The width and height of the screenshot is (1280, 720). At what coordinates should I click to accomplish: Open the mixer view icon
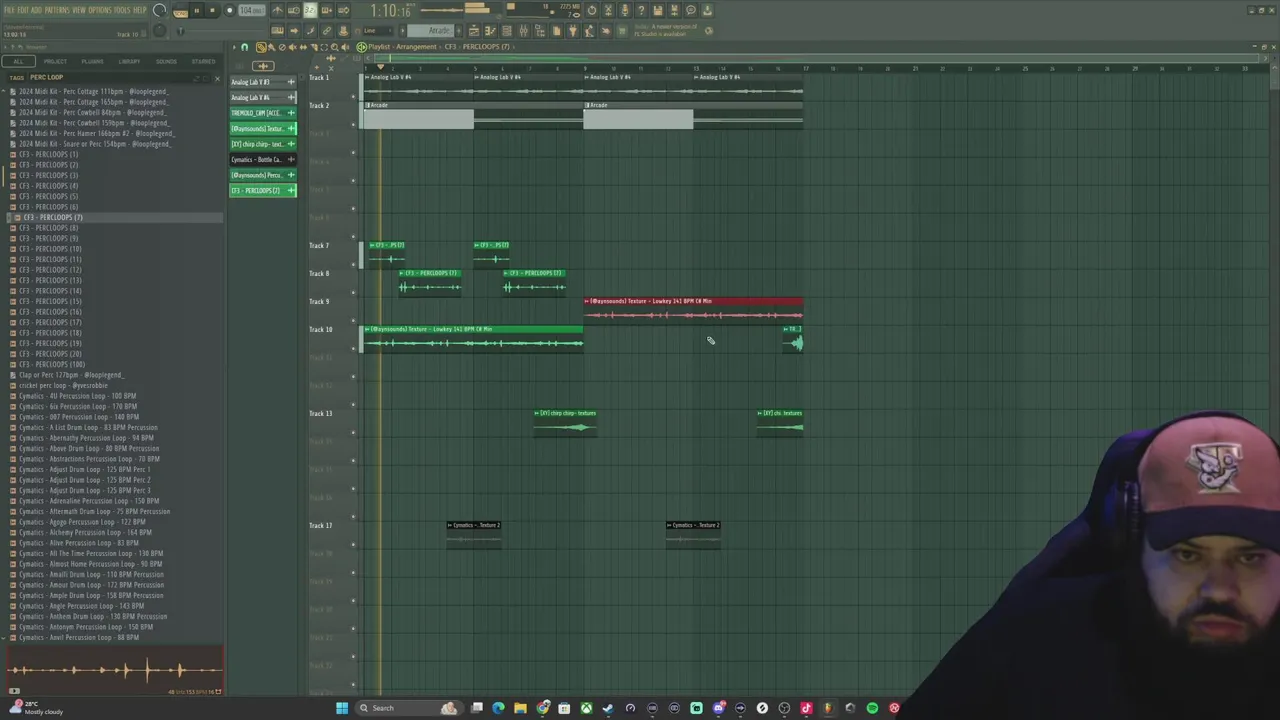pyautogui.click(x=523, y=31)
